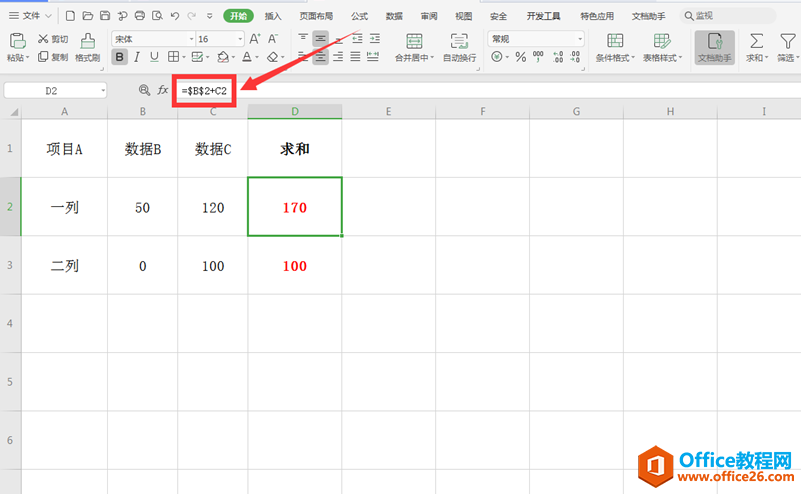This screenshot has height=494, width=801.
Task: Click the Paste (粘贴) clipboard icon
Action: [16, 40]
